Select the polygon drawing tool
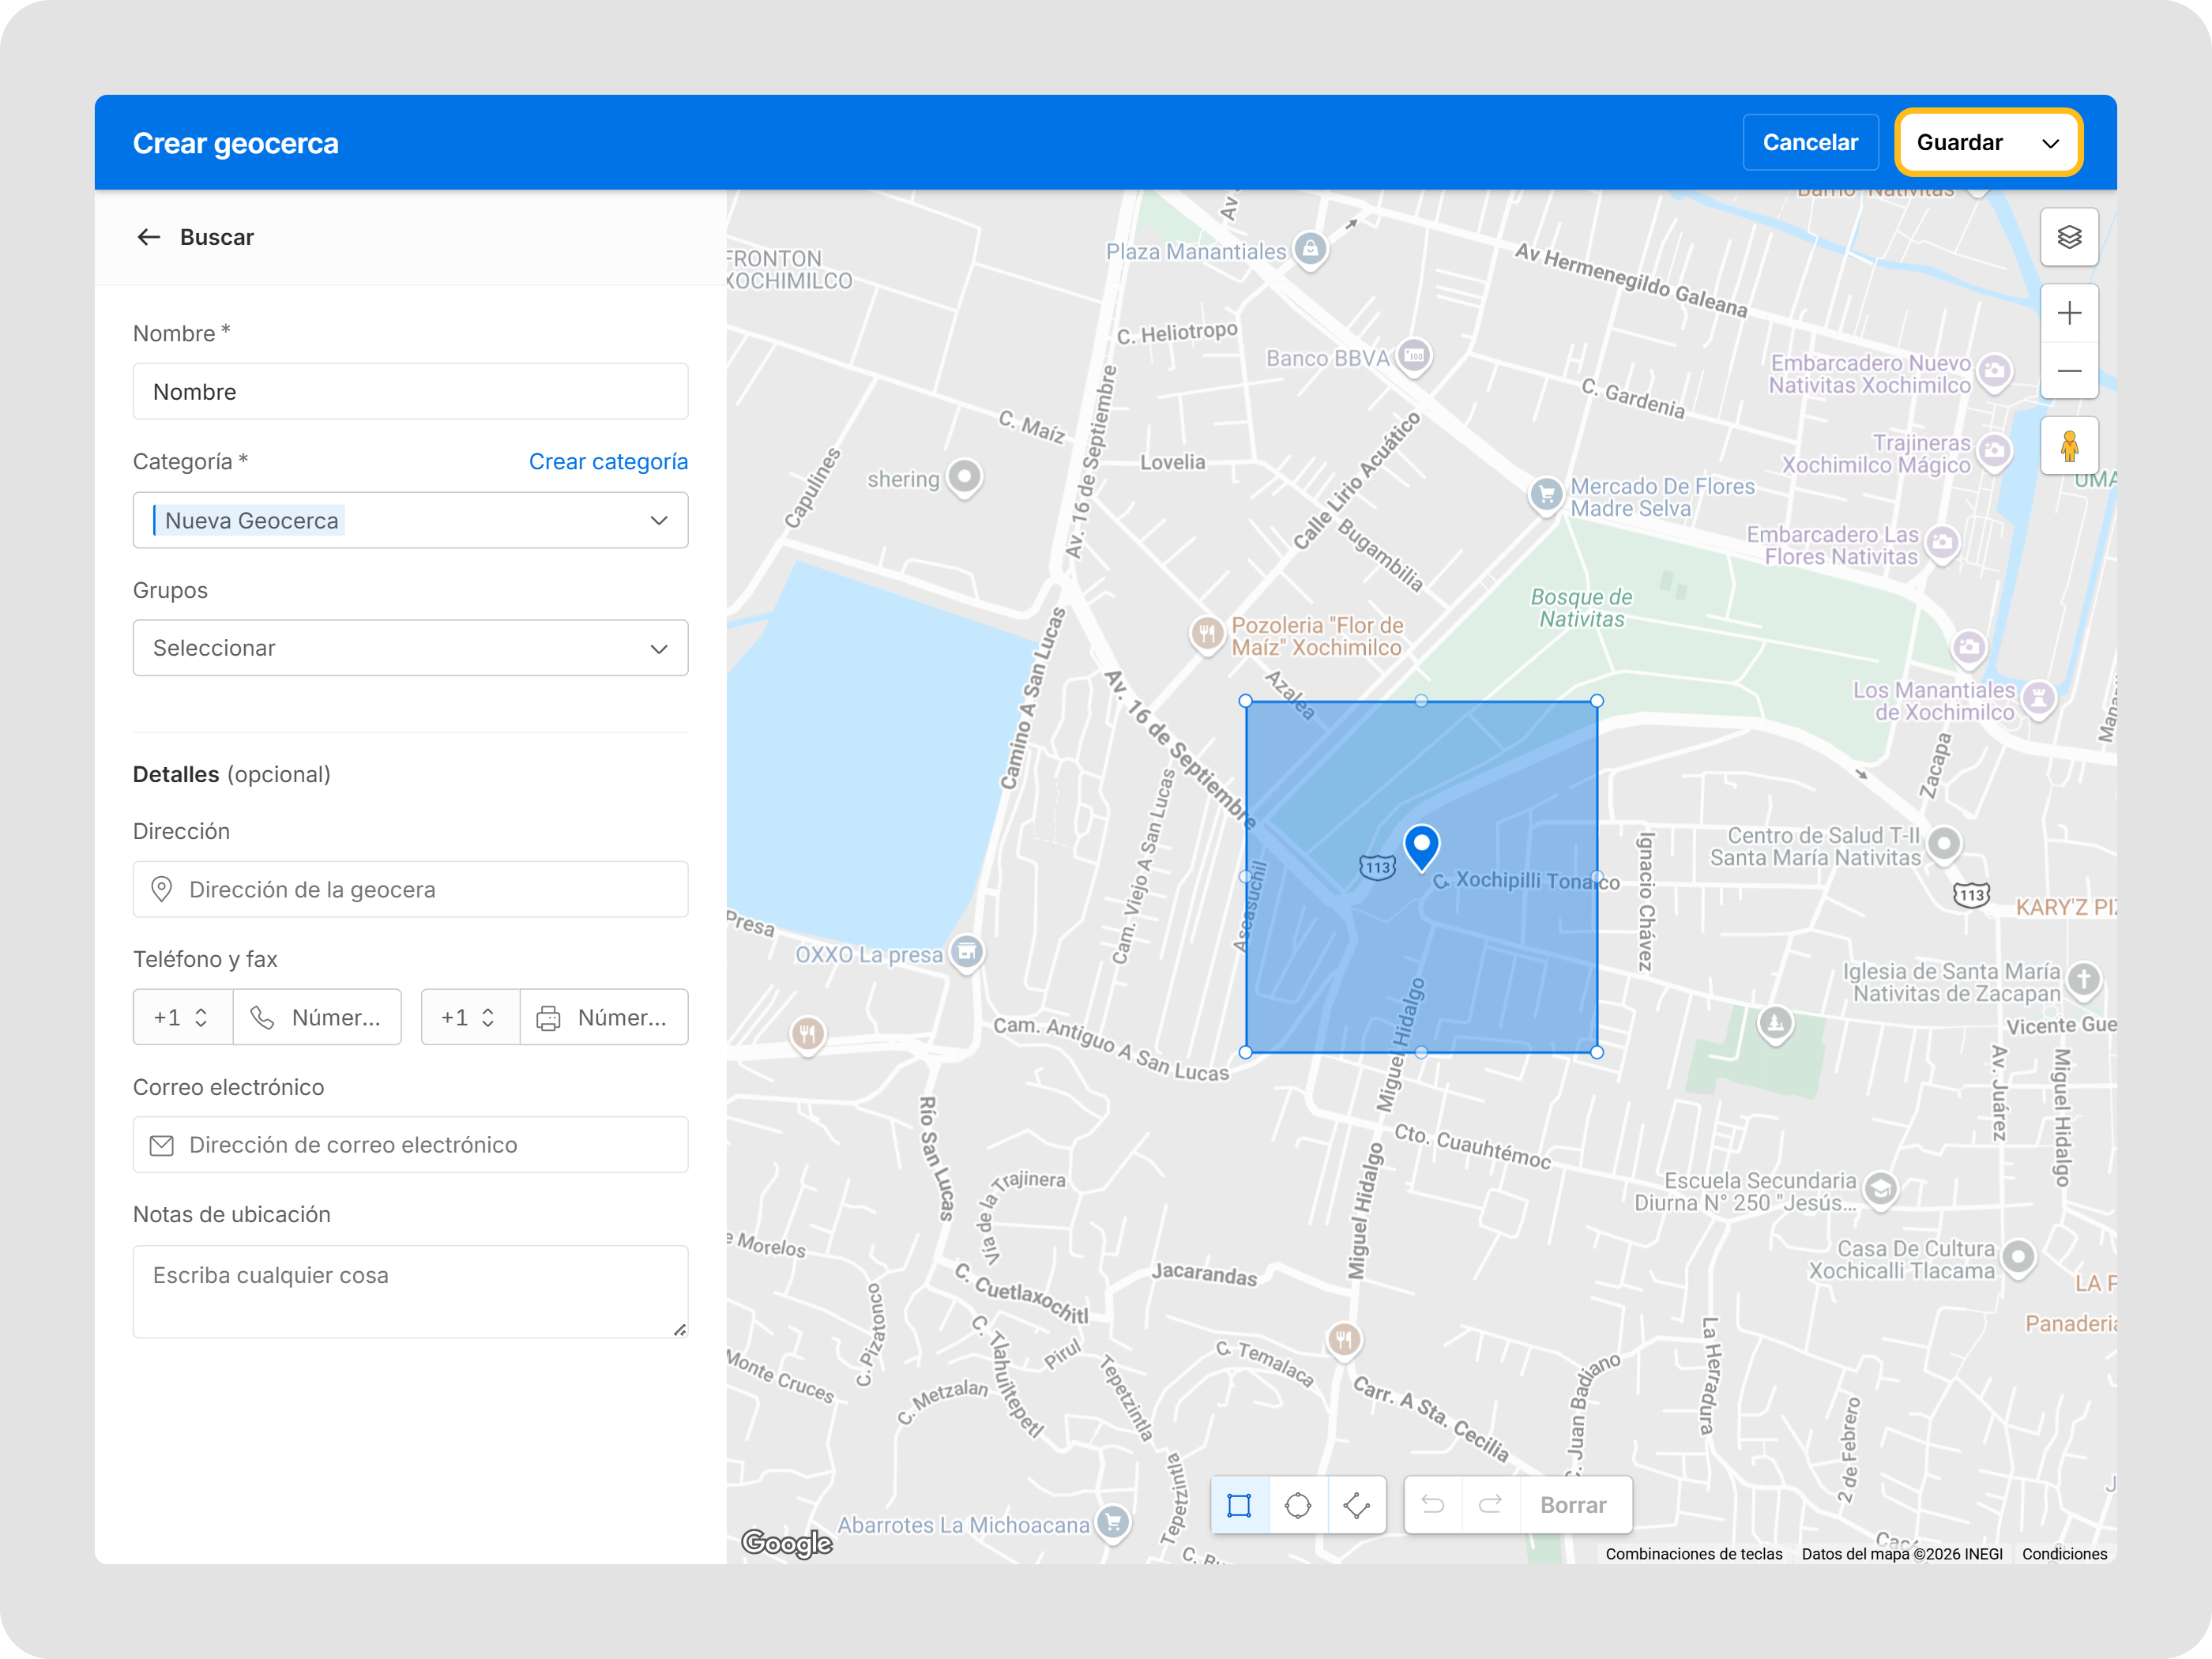Viewport: 2212px width, 1659px height. pos(1357,1505)
